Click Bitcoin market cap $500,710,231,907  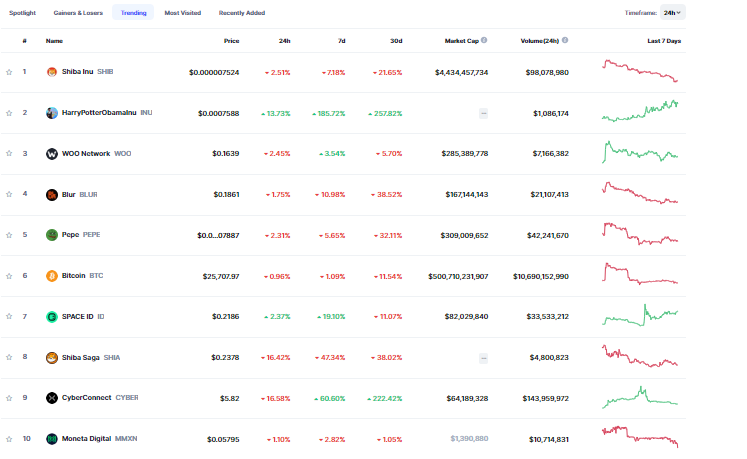(x=458, y=276)
